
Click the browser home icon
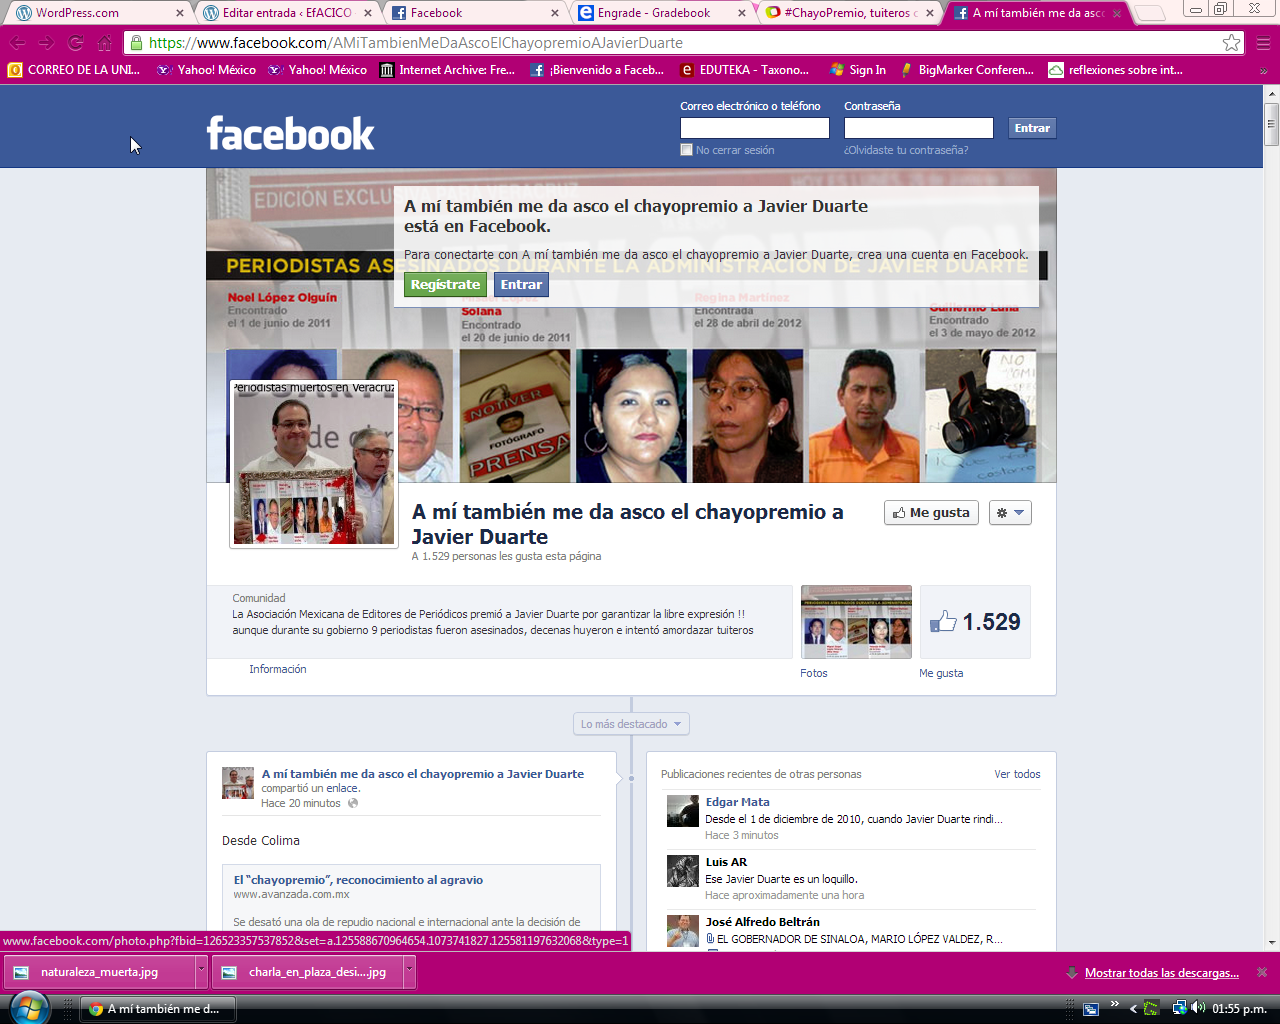[105, 43]
